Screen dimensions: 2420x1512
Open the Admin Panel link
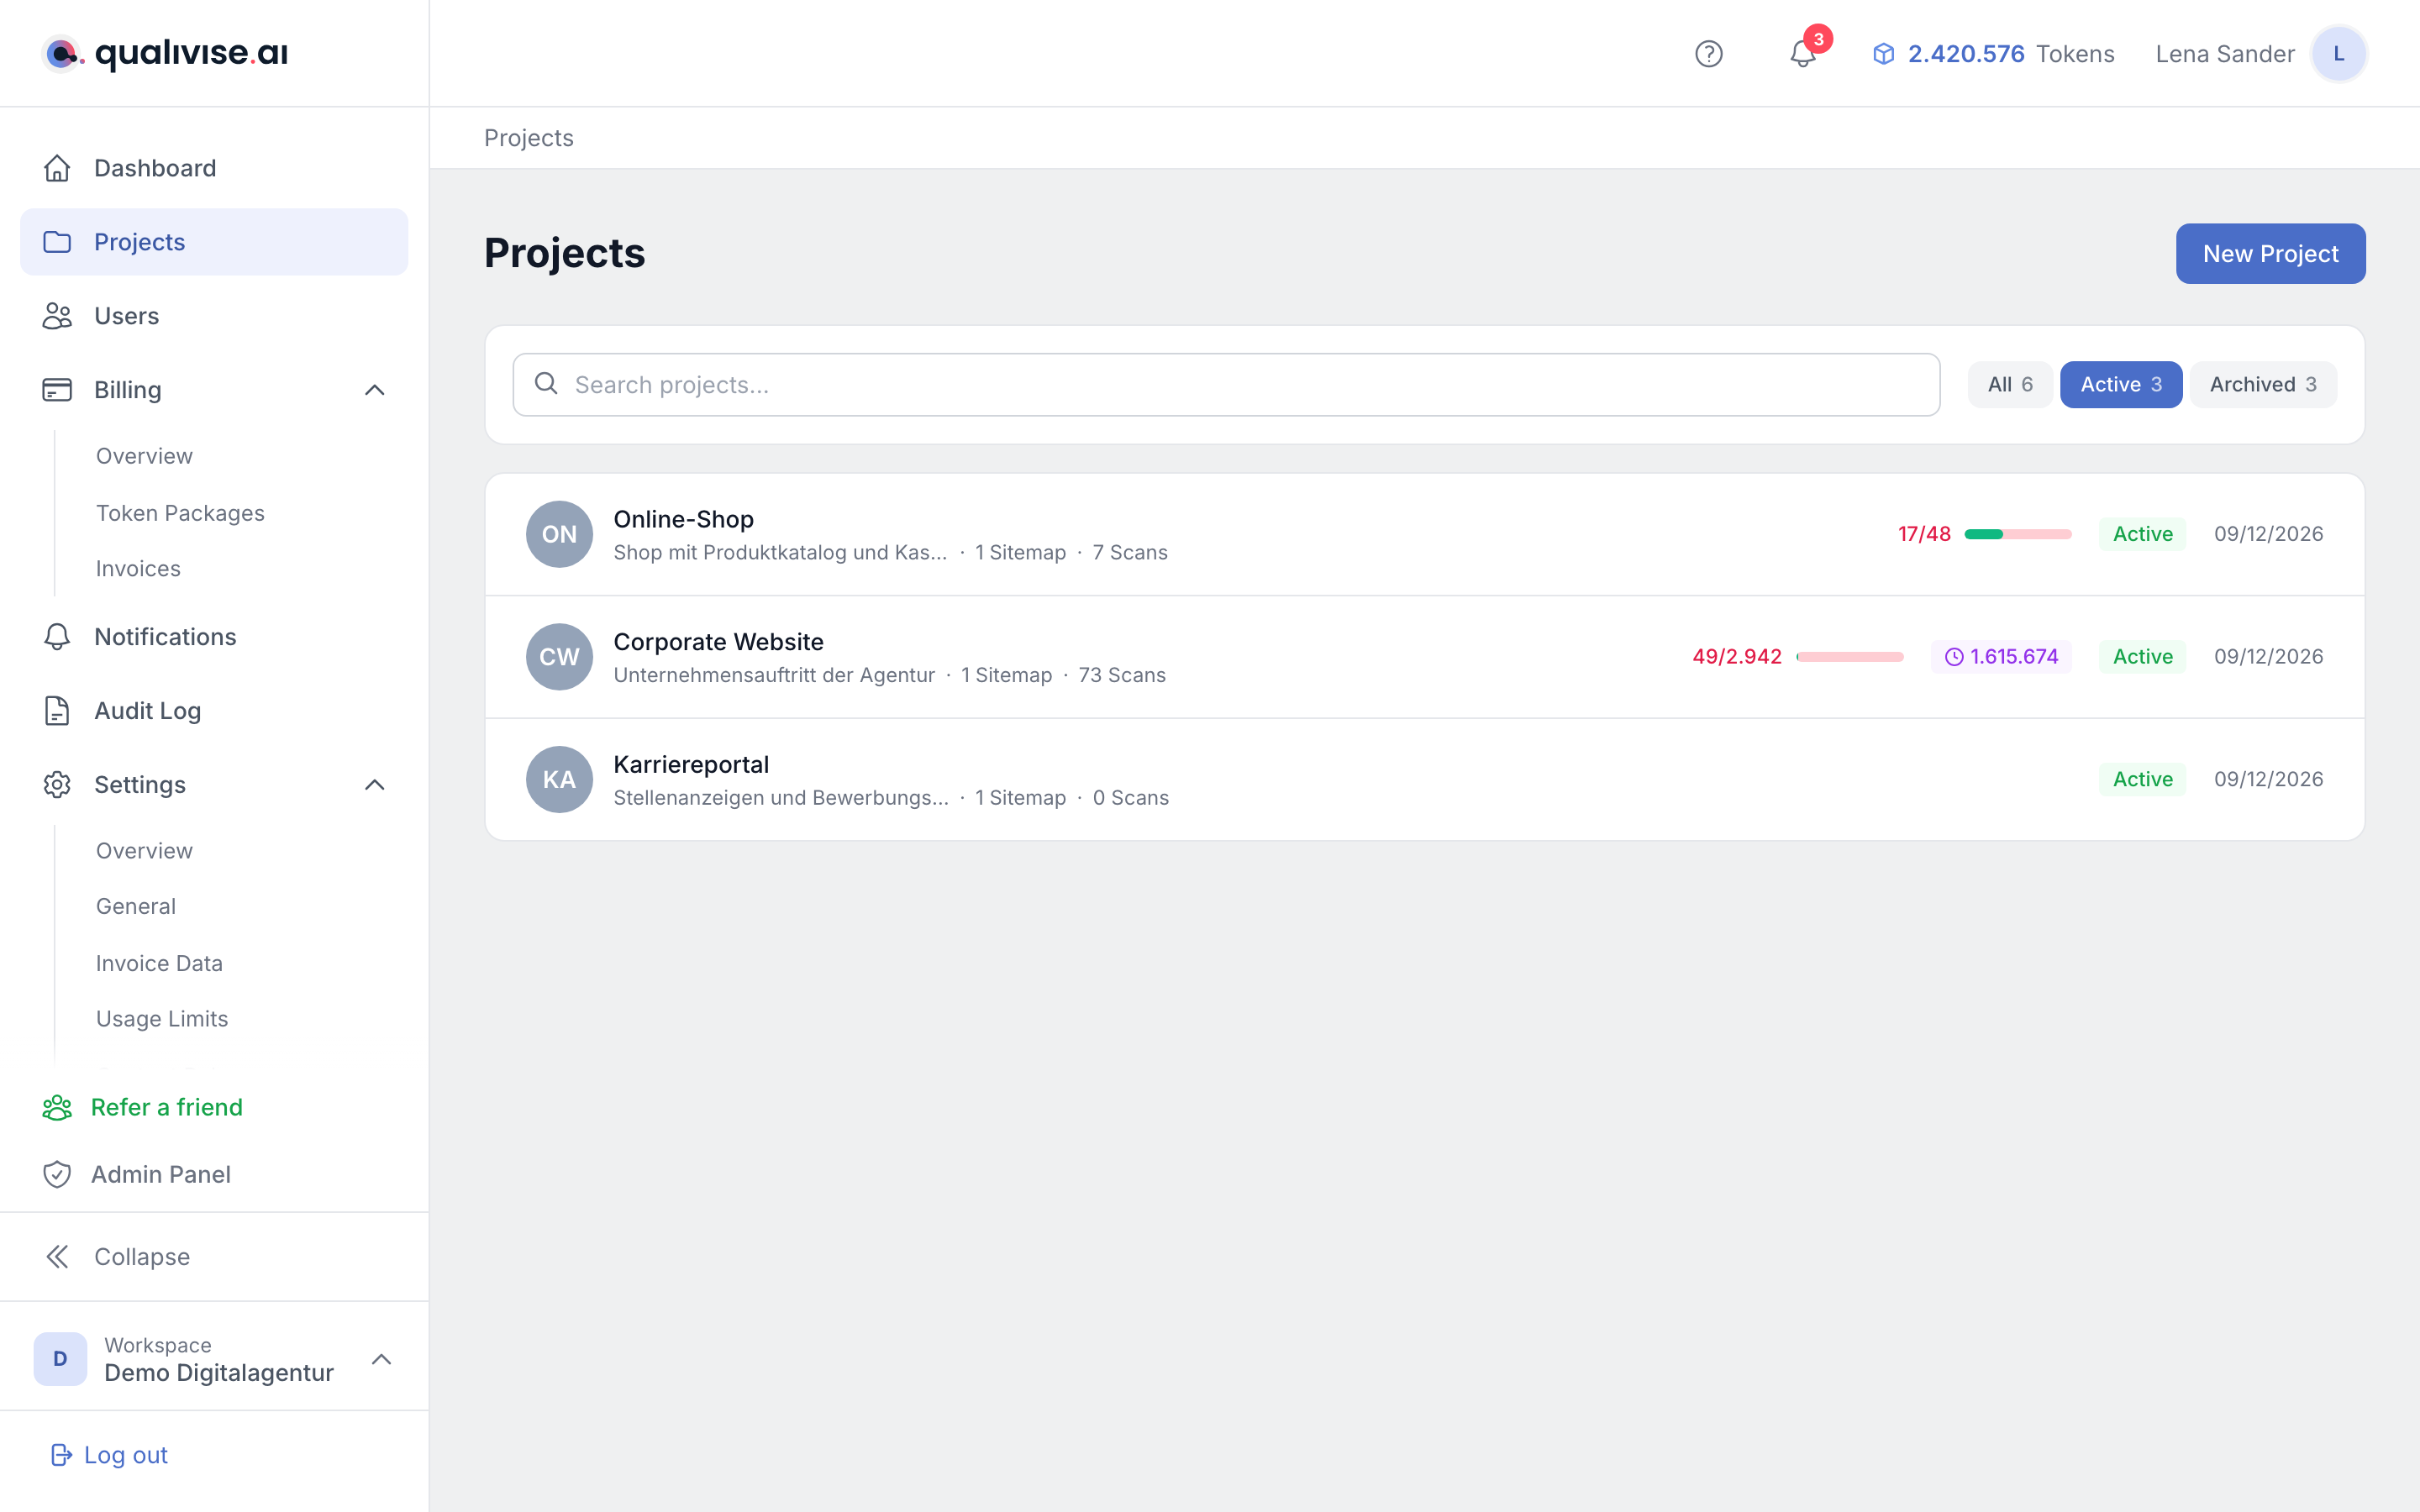click(160, 1174)
